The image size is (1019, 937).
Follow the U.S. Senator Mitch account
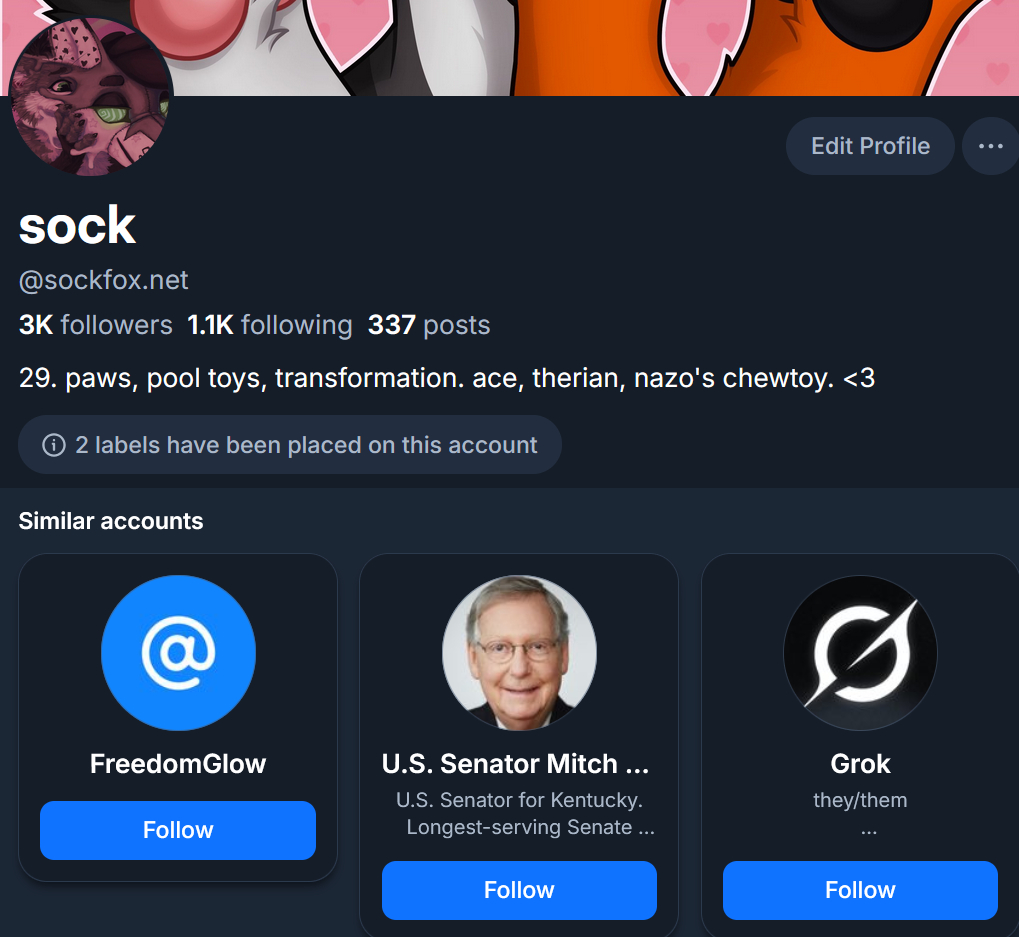(519, 890)
